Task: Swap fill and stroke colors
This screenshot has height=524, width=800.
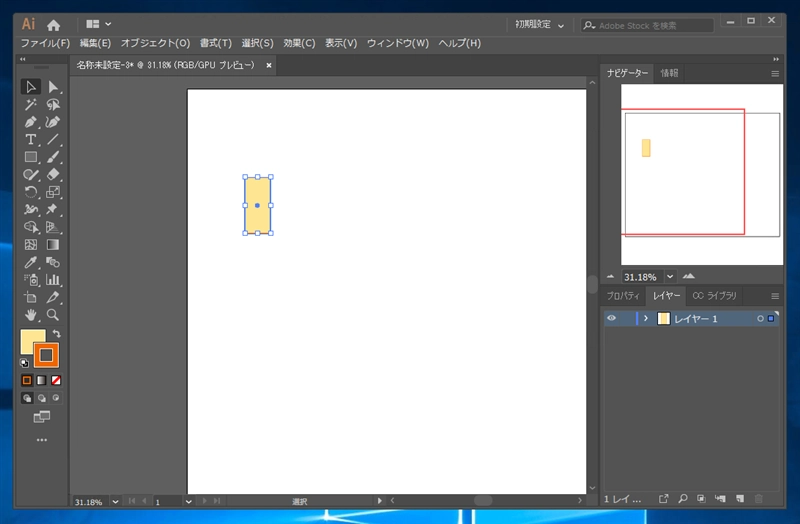Action: [x=57, y=334]
